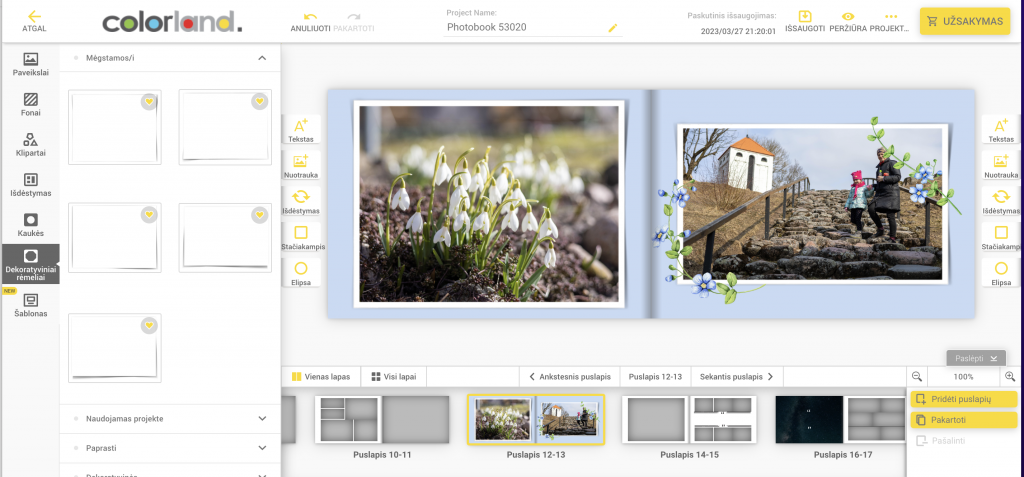The image size is (1024, 477).
Task: Duplicate spread with yellow Pakartoti button
Action: click(964, 419)
